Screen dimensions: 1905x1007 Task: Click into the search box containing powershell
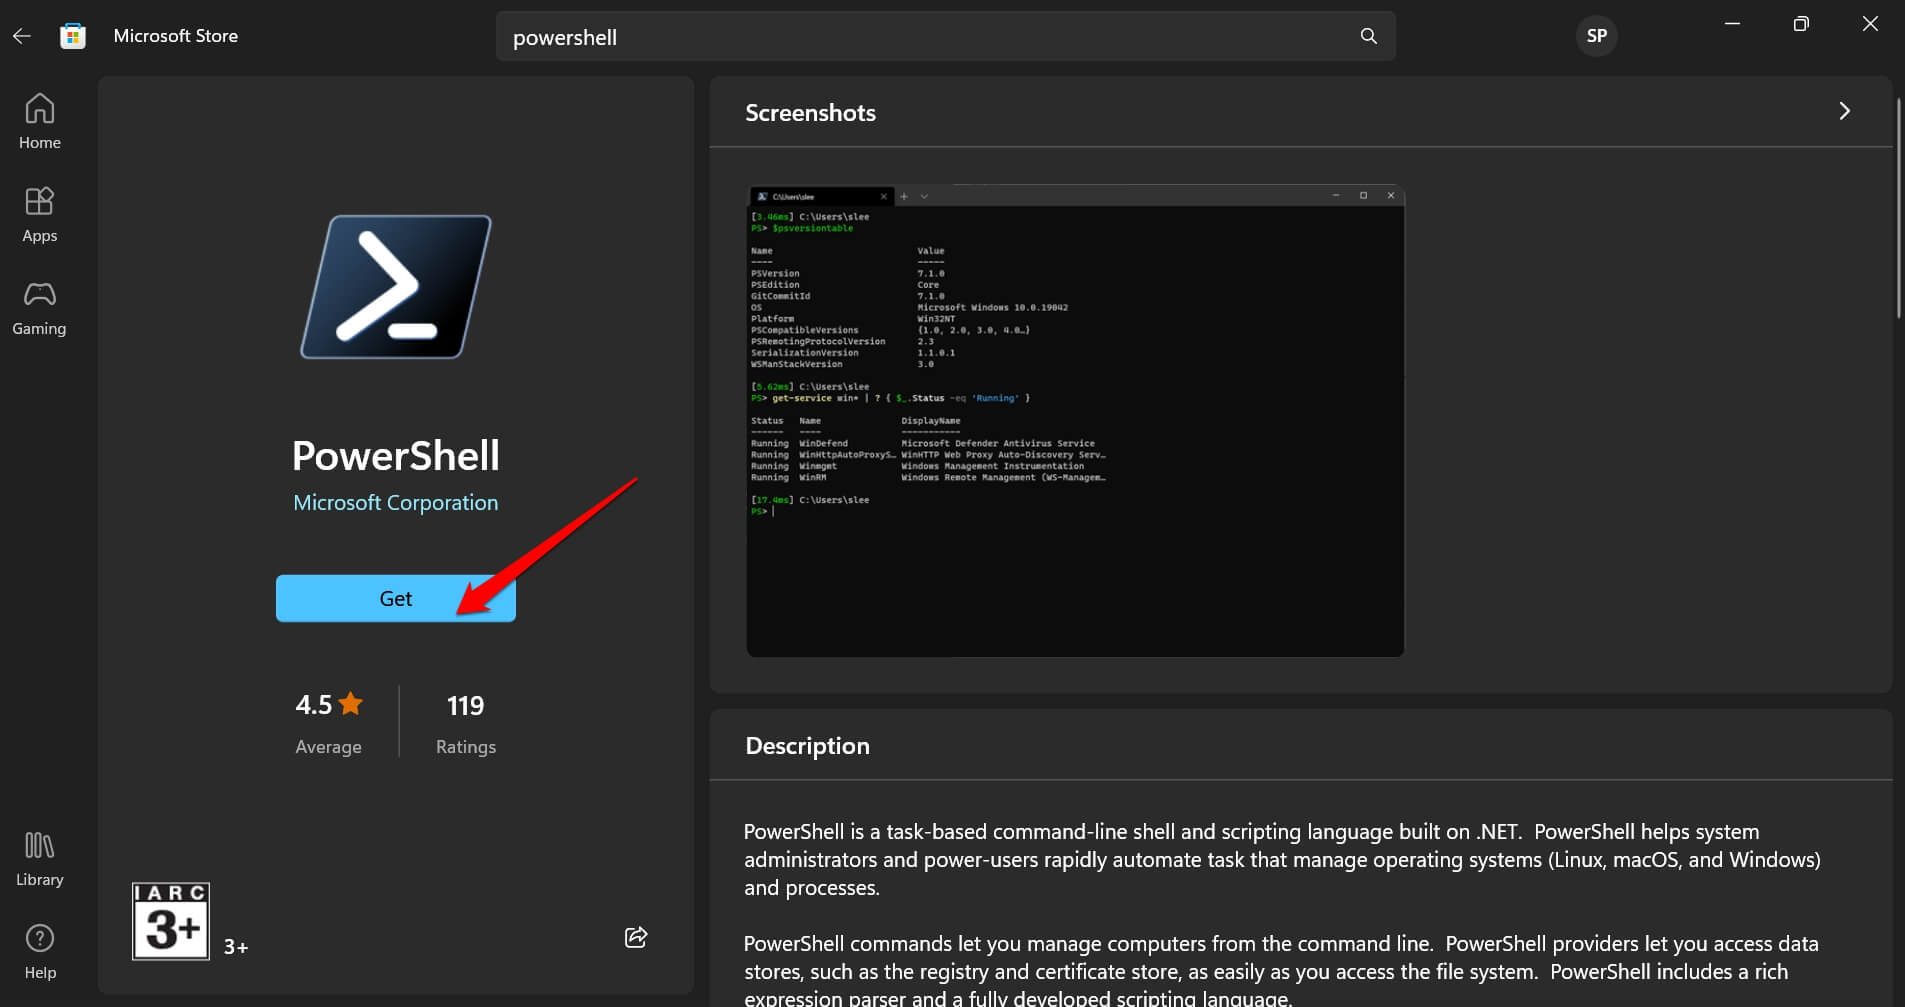pos(945,37)
